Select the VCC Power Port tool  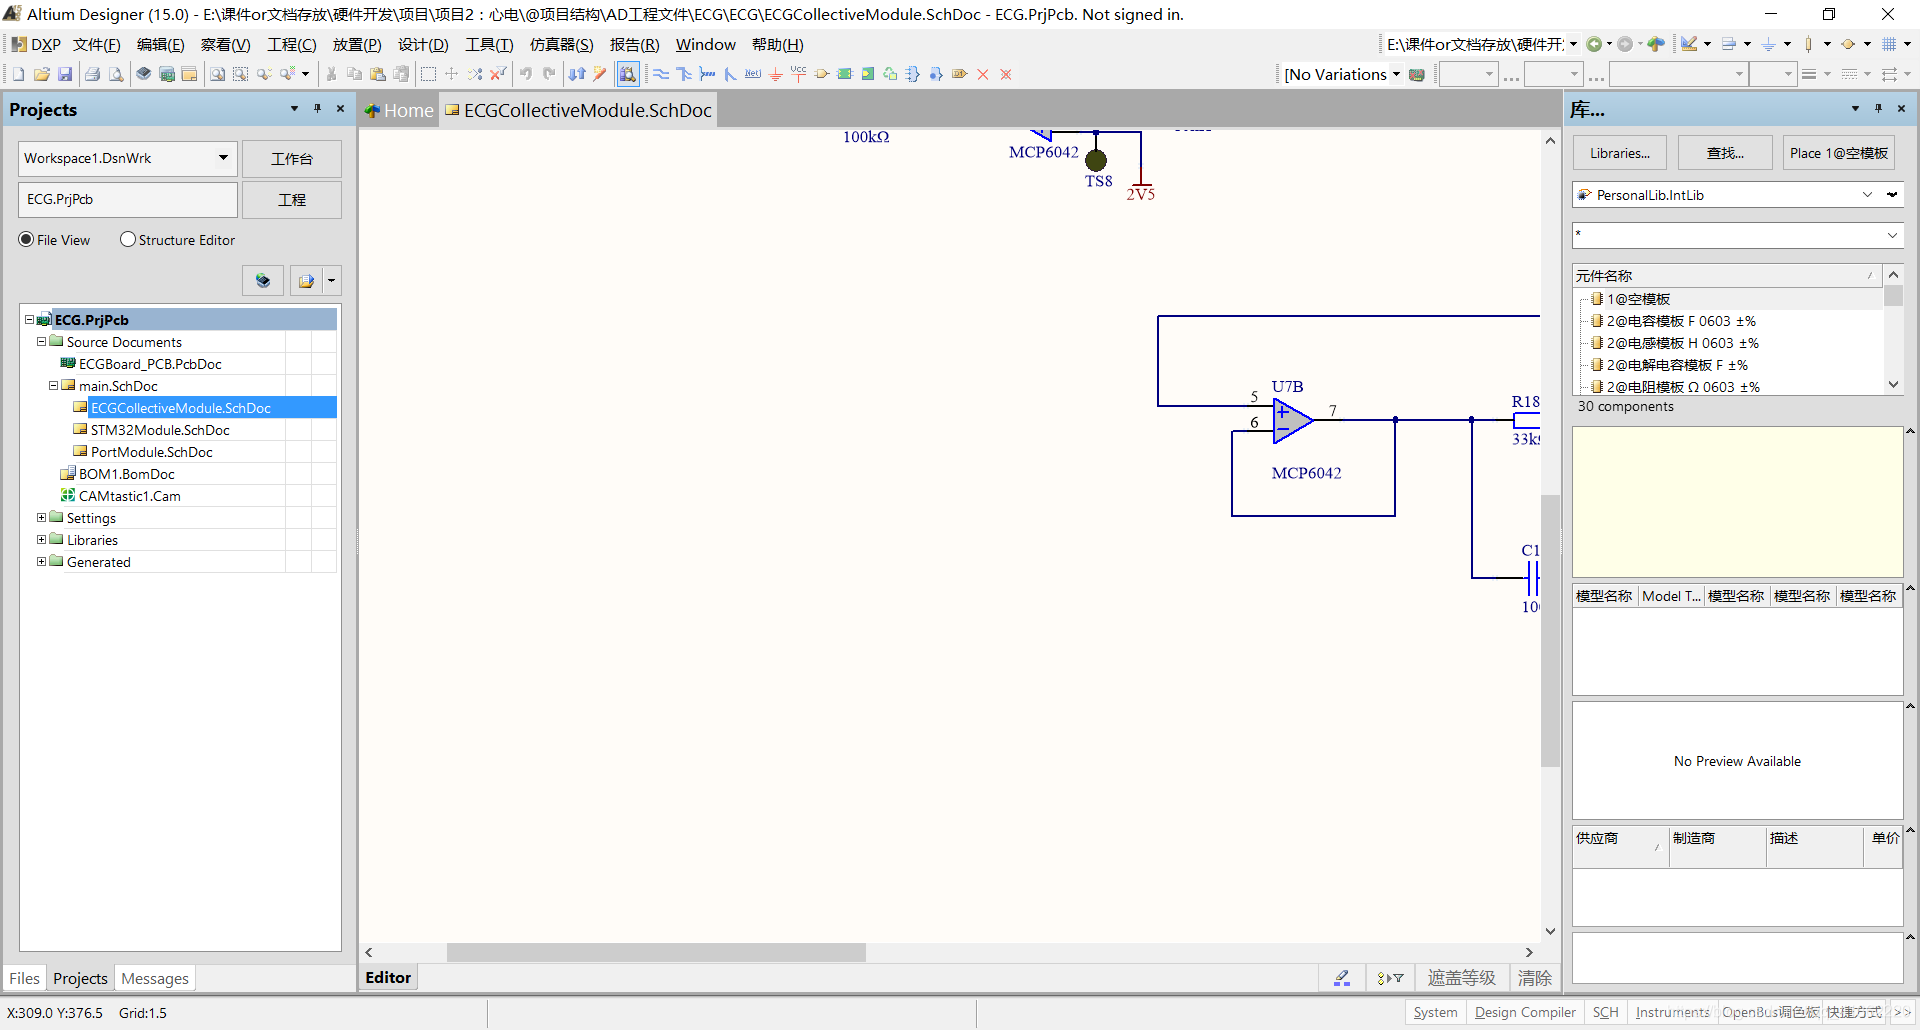point(798,74)
